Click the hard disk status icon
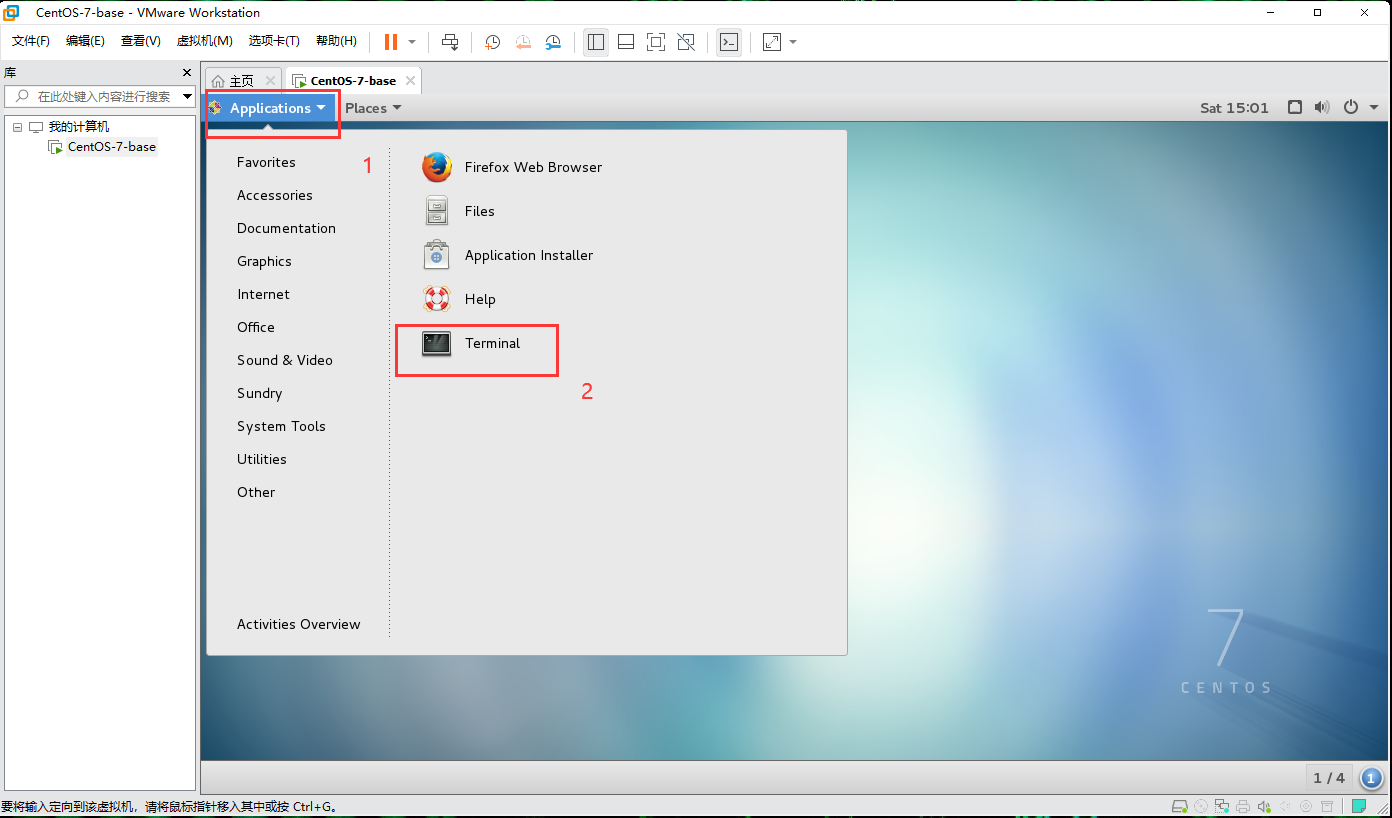 pos(1180,806)
